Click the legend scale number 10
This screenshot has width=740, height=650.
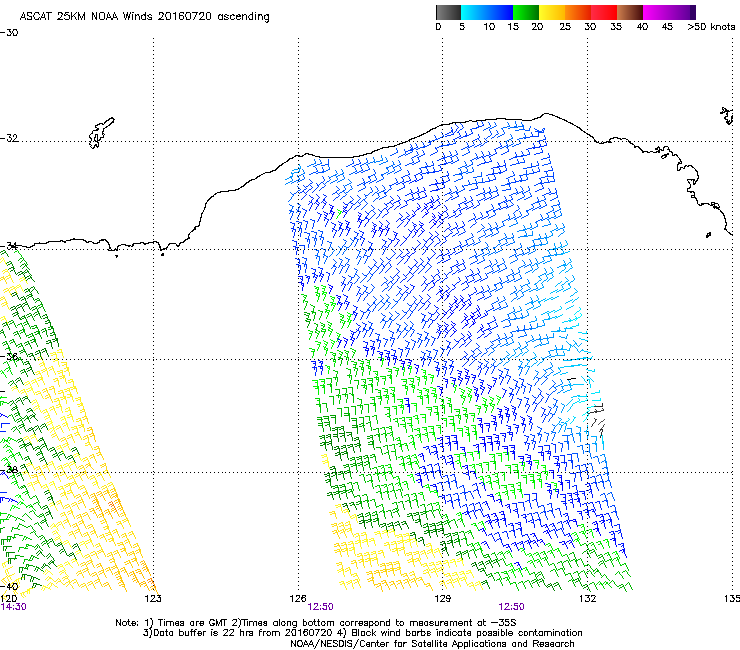[489, 27]
